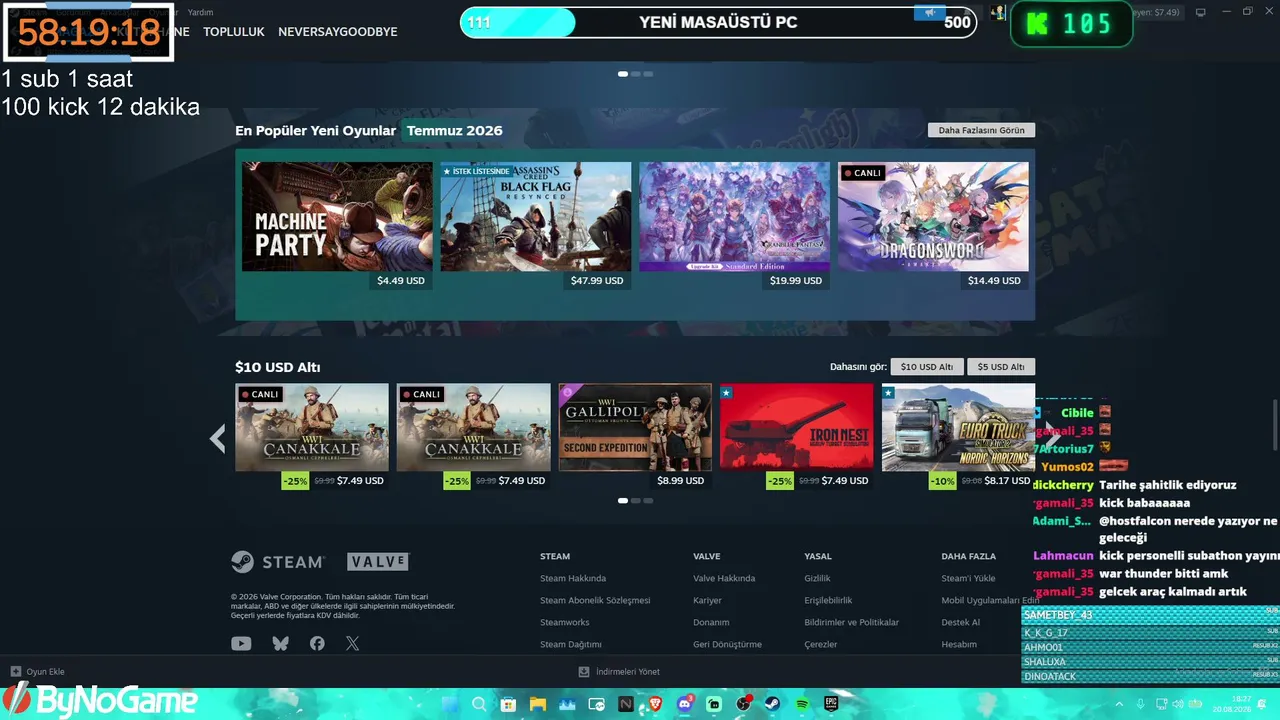Open the OBS Studio taskbar icon
The image size is (1280, 720).
[743, 704]
